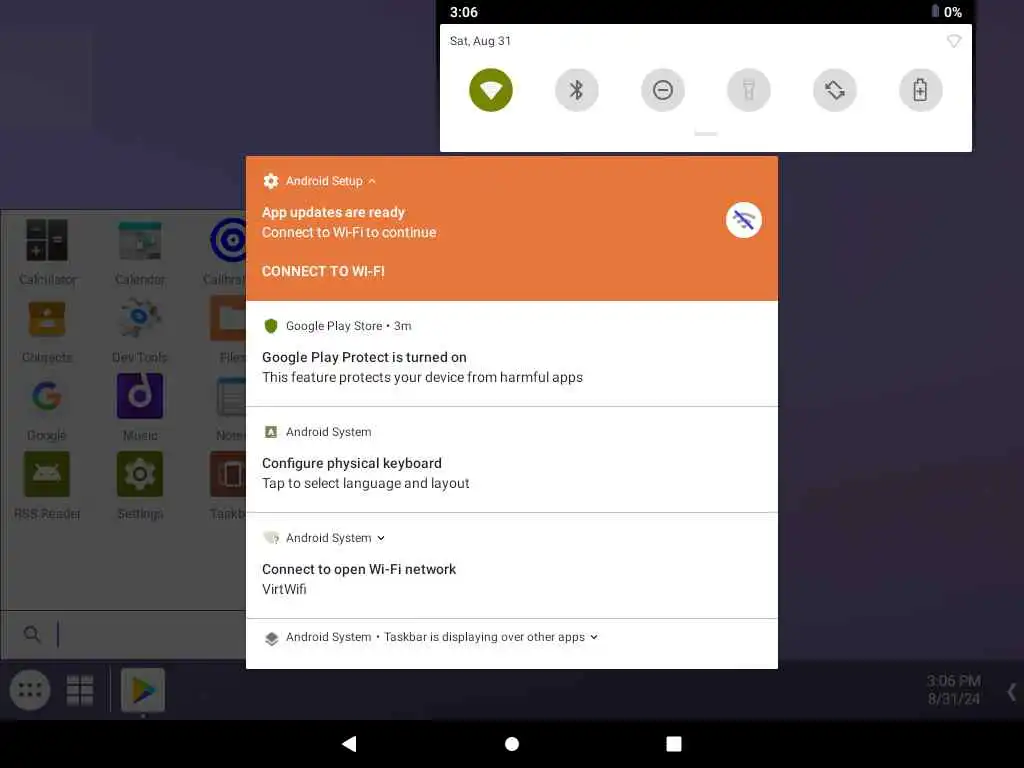The width and height of the screenshot is (1024, 768).
Task: Tap the keyboard Android System icon
Action: [x=271, y=432]
